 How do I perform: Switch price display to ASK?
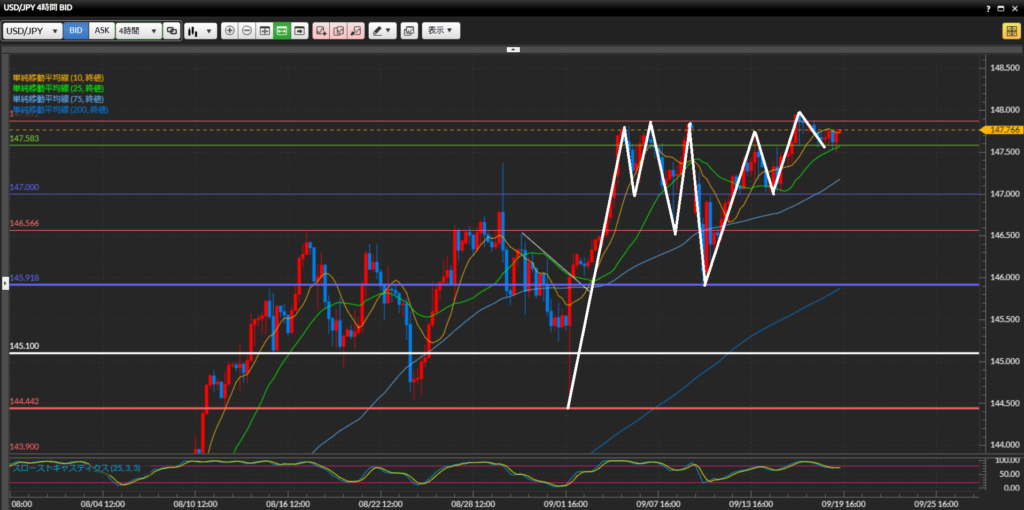[x=101, y=31]
